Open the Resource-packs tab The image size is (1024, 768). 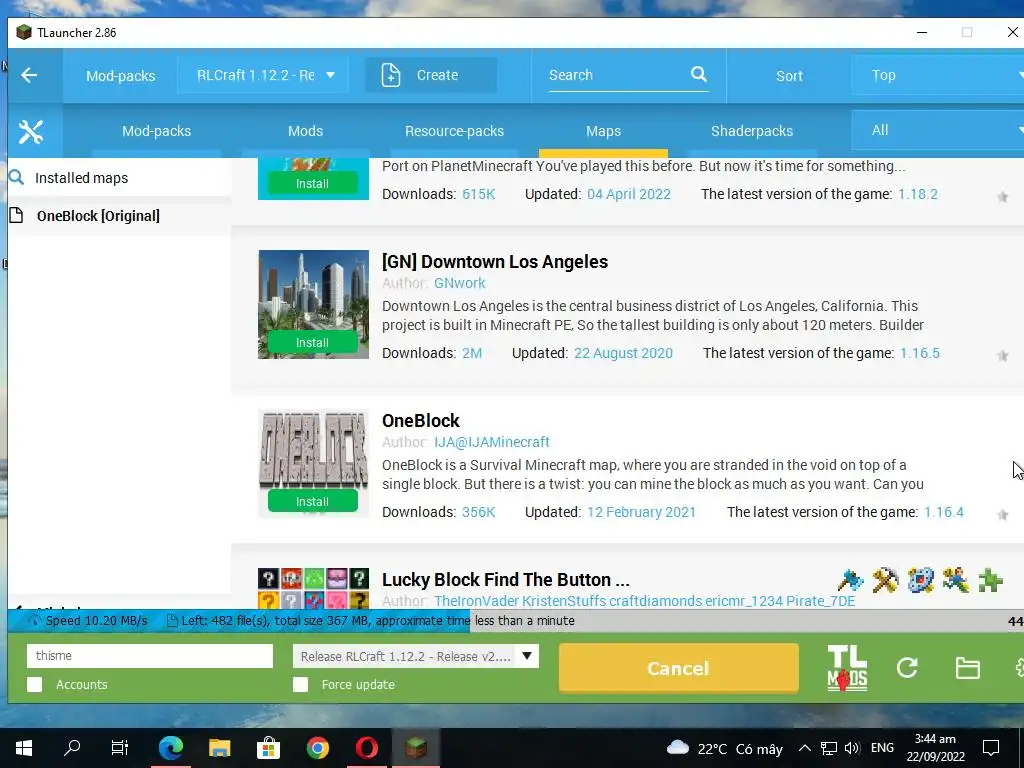tap(455, 131)
